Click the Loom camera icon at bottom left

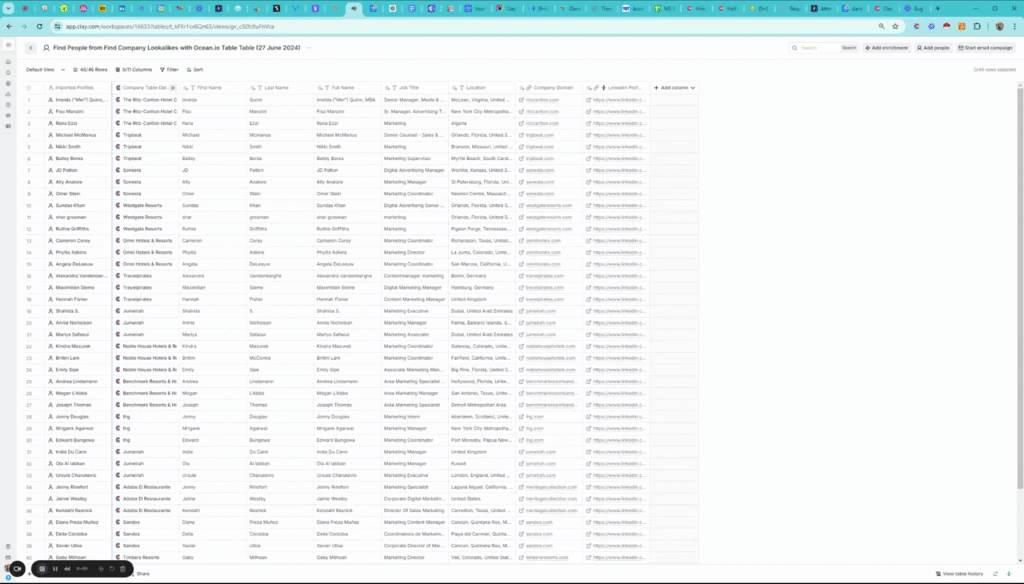click(17, 569)
